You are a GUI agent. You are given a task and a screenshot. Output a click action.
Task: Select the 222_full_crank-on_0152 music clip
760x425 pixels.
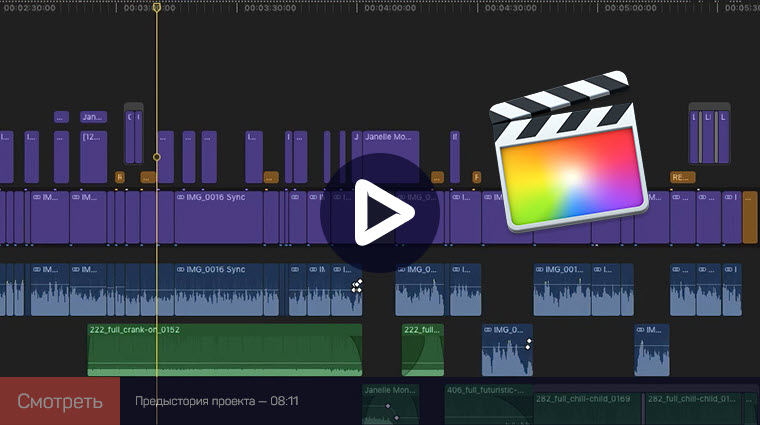(224, 350)
